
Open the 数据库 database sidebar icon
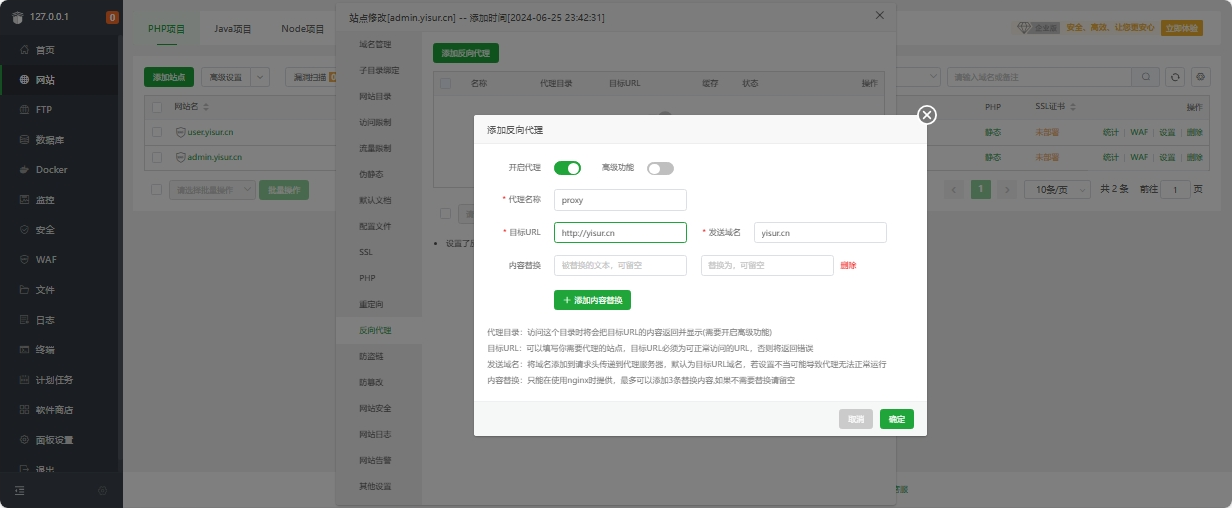24,140
